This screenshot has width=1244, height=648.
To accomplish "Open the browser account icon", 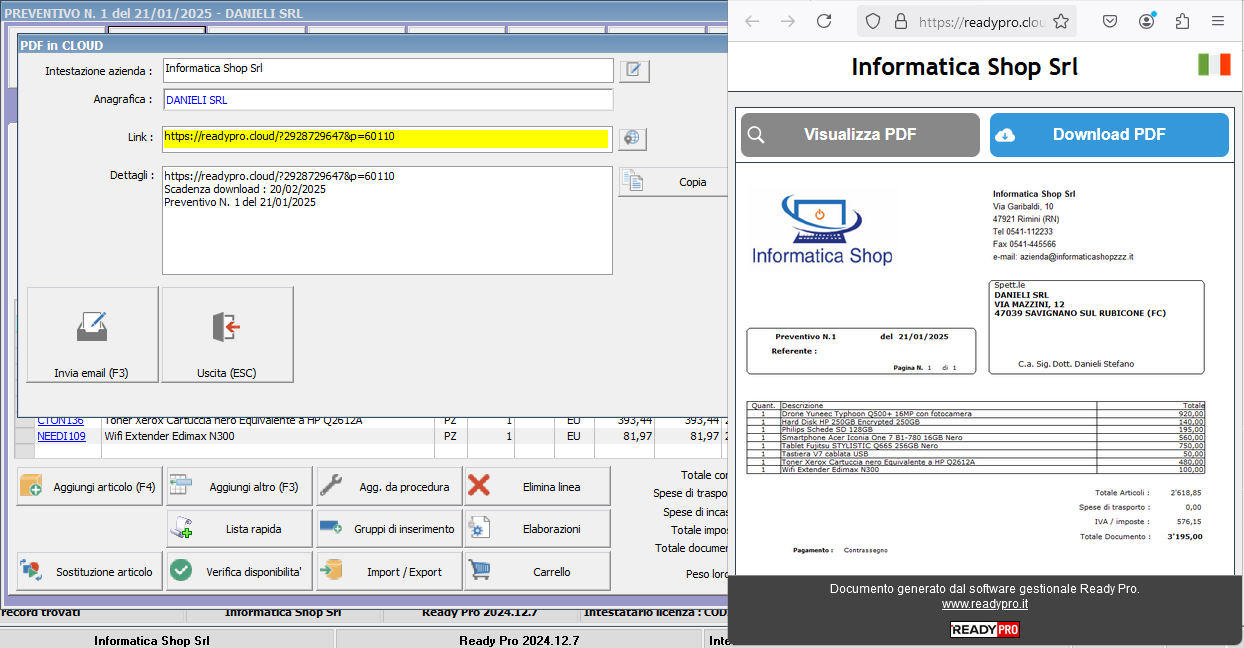I will point(1146,21).
